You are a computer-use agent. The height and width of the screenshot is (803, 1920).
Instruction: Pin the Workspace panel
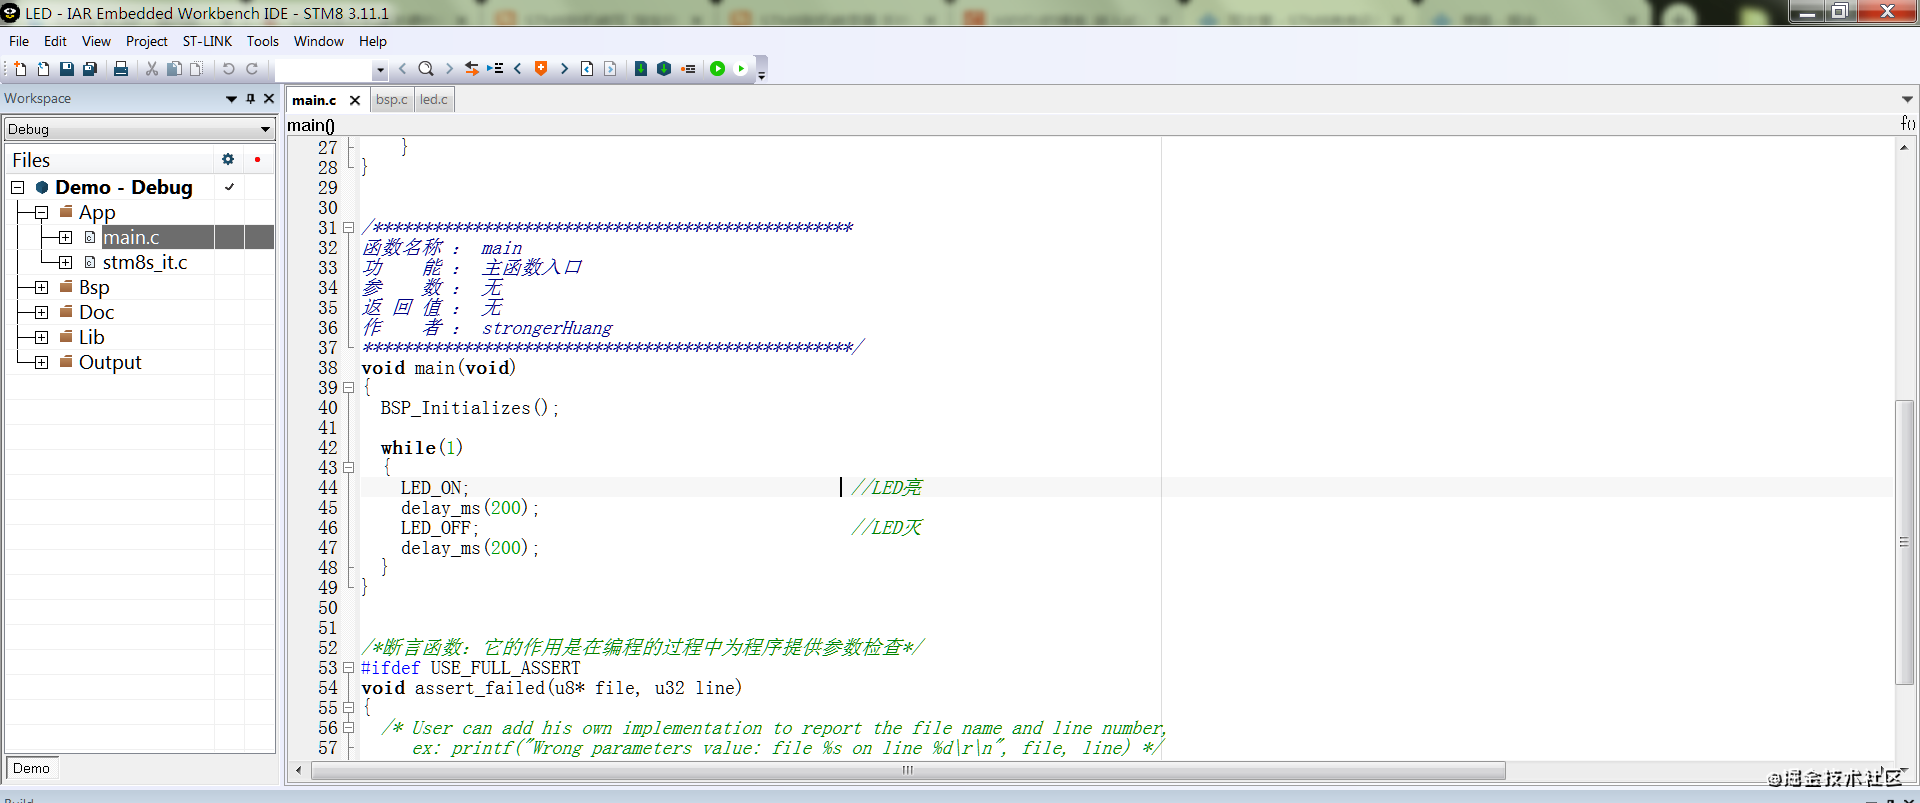point(251,99)
